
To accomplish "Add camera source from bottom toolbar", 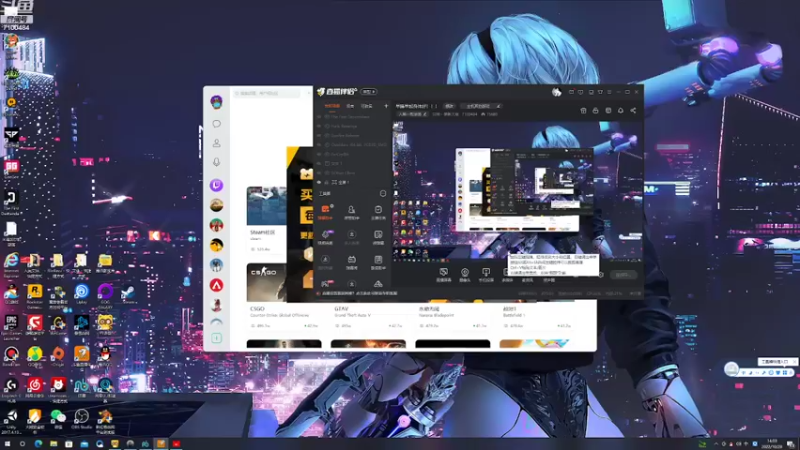I will [465, 274].
